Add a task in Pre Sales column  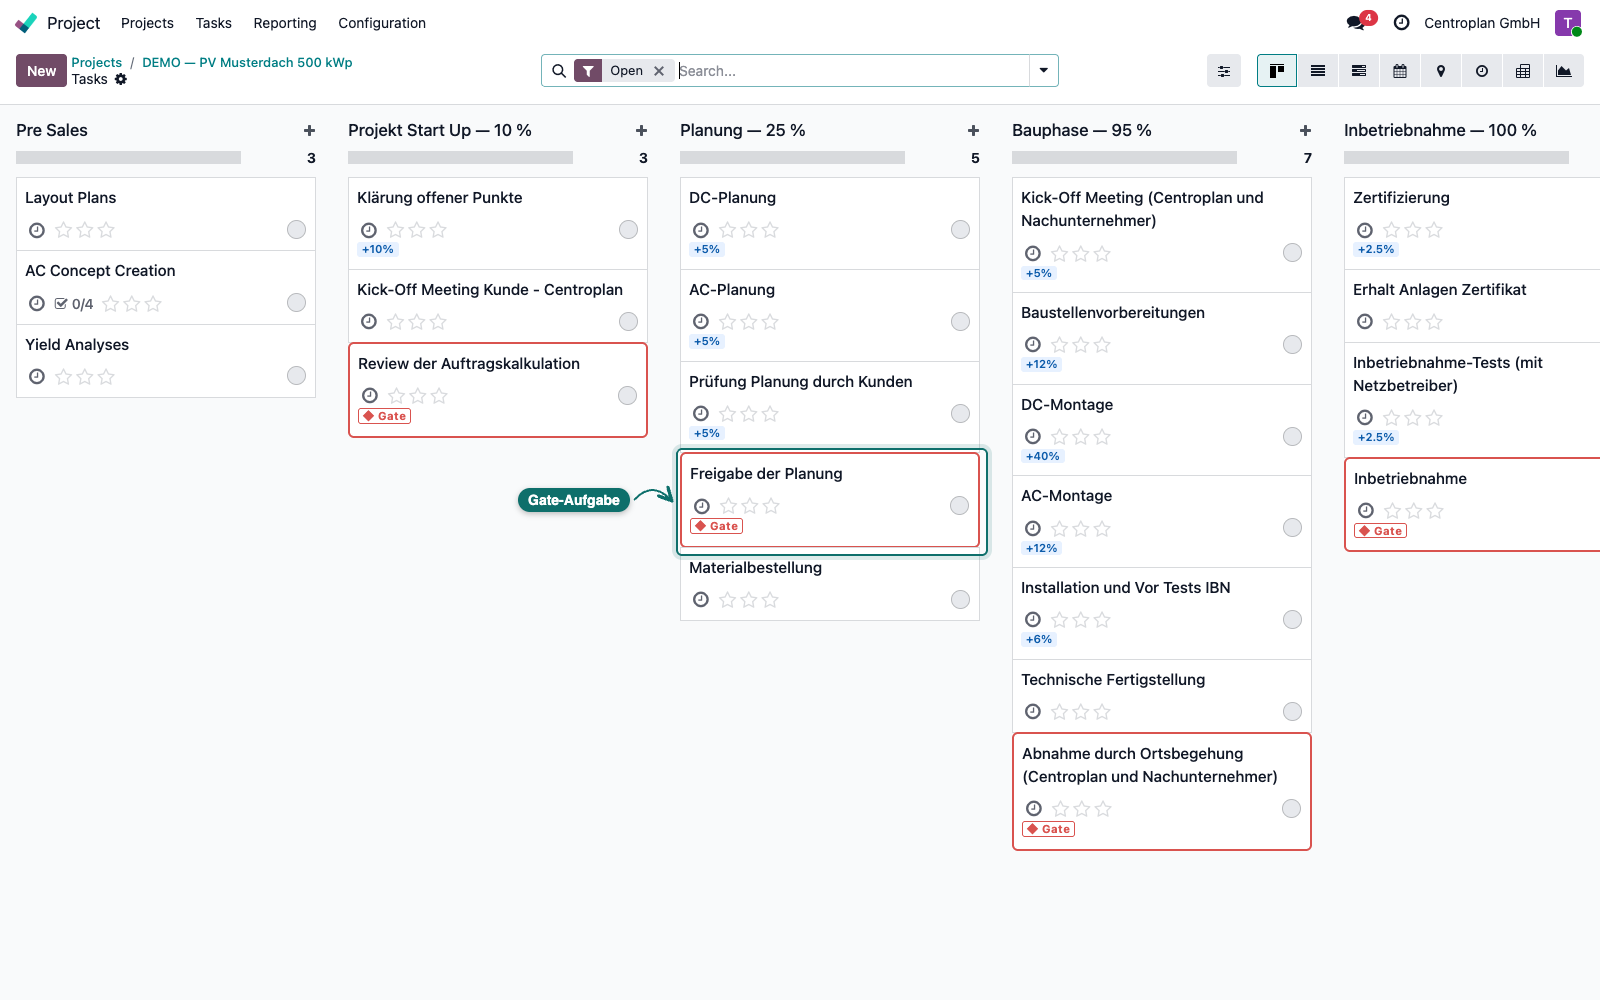(310, 131)
